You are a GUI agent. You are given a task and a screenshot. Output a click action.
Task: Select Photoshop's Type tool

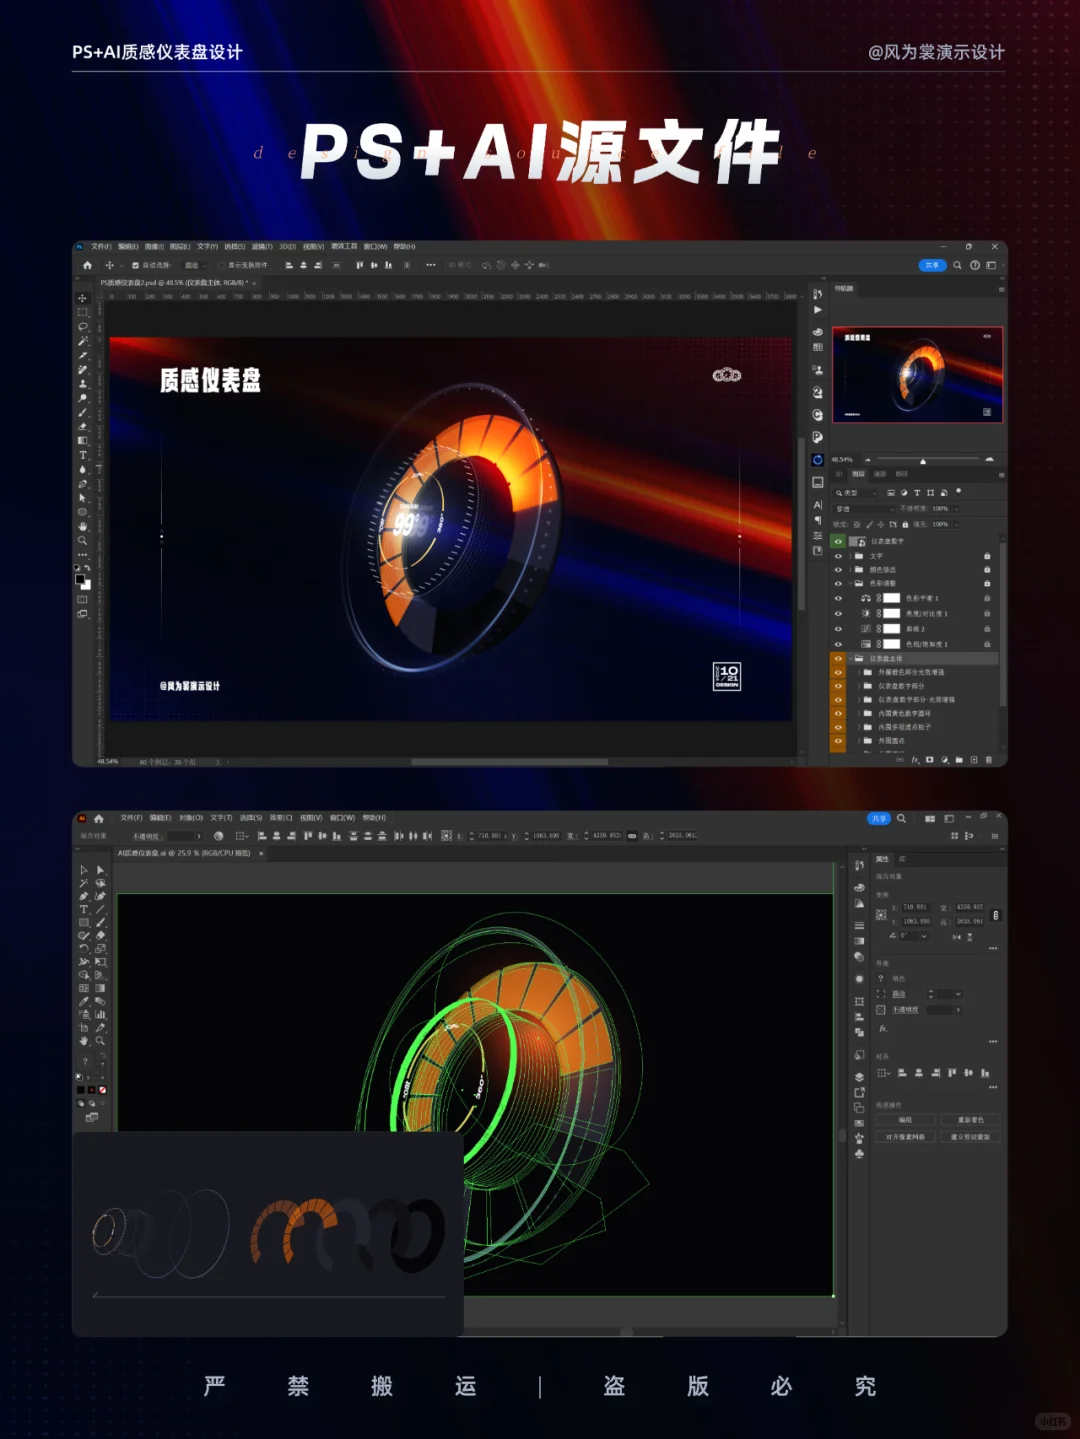tap(82, 455)
